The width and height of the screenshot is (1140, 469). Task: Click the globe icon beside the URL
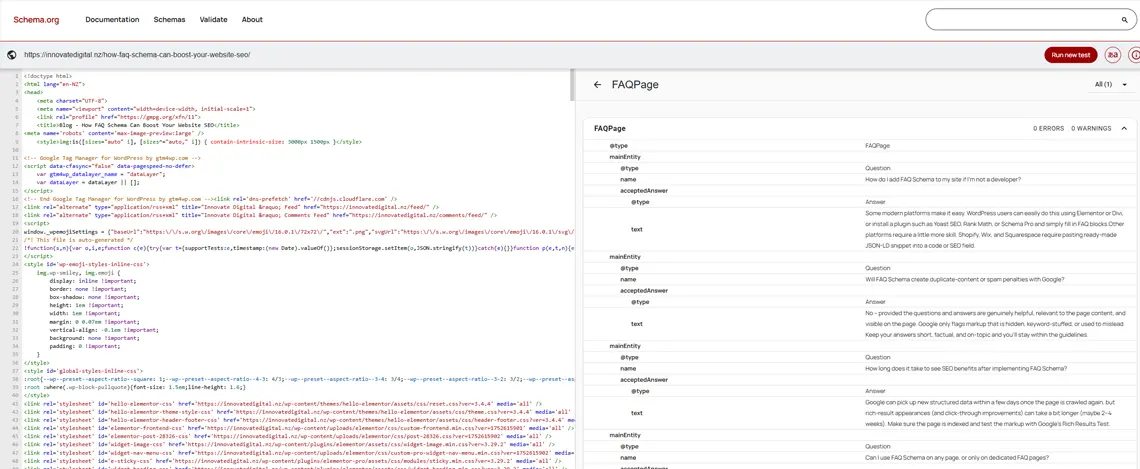(x=12, y=55)
